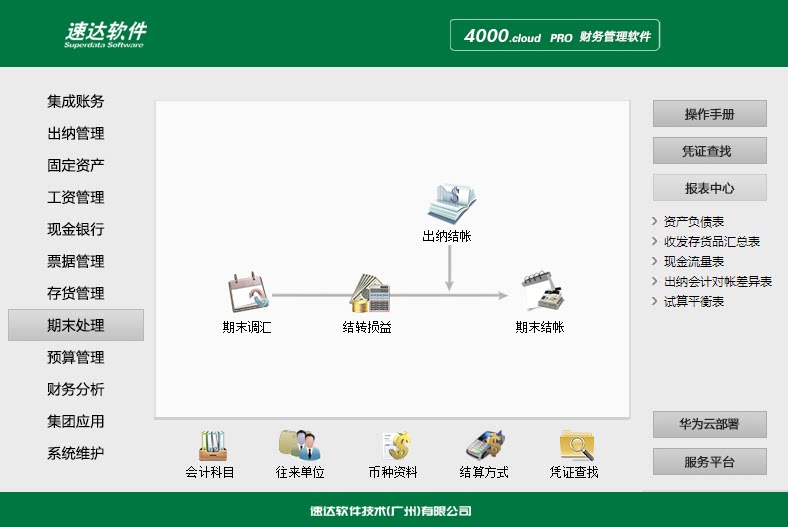Click the chevron beside 资产负债表
The height and width of the screenshot is (527, 788).
[x=654, y=221]
